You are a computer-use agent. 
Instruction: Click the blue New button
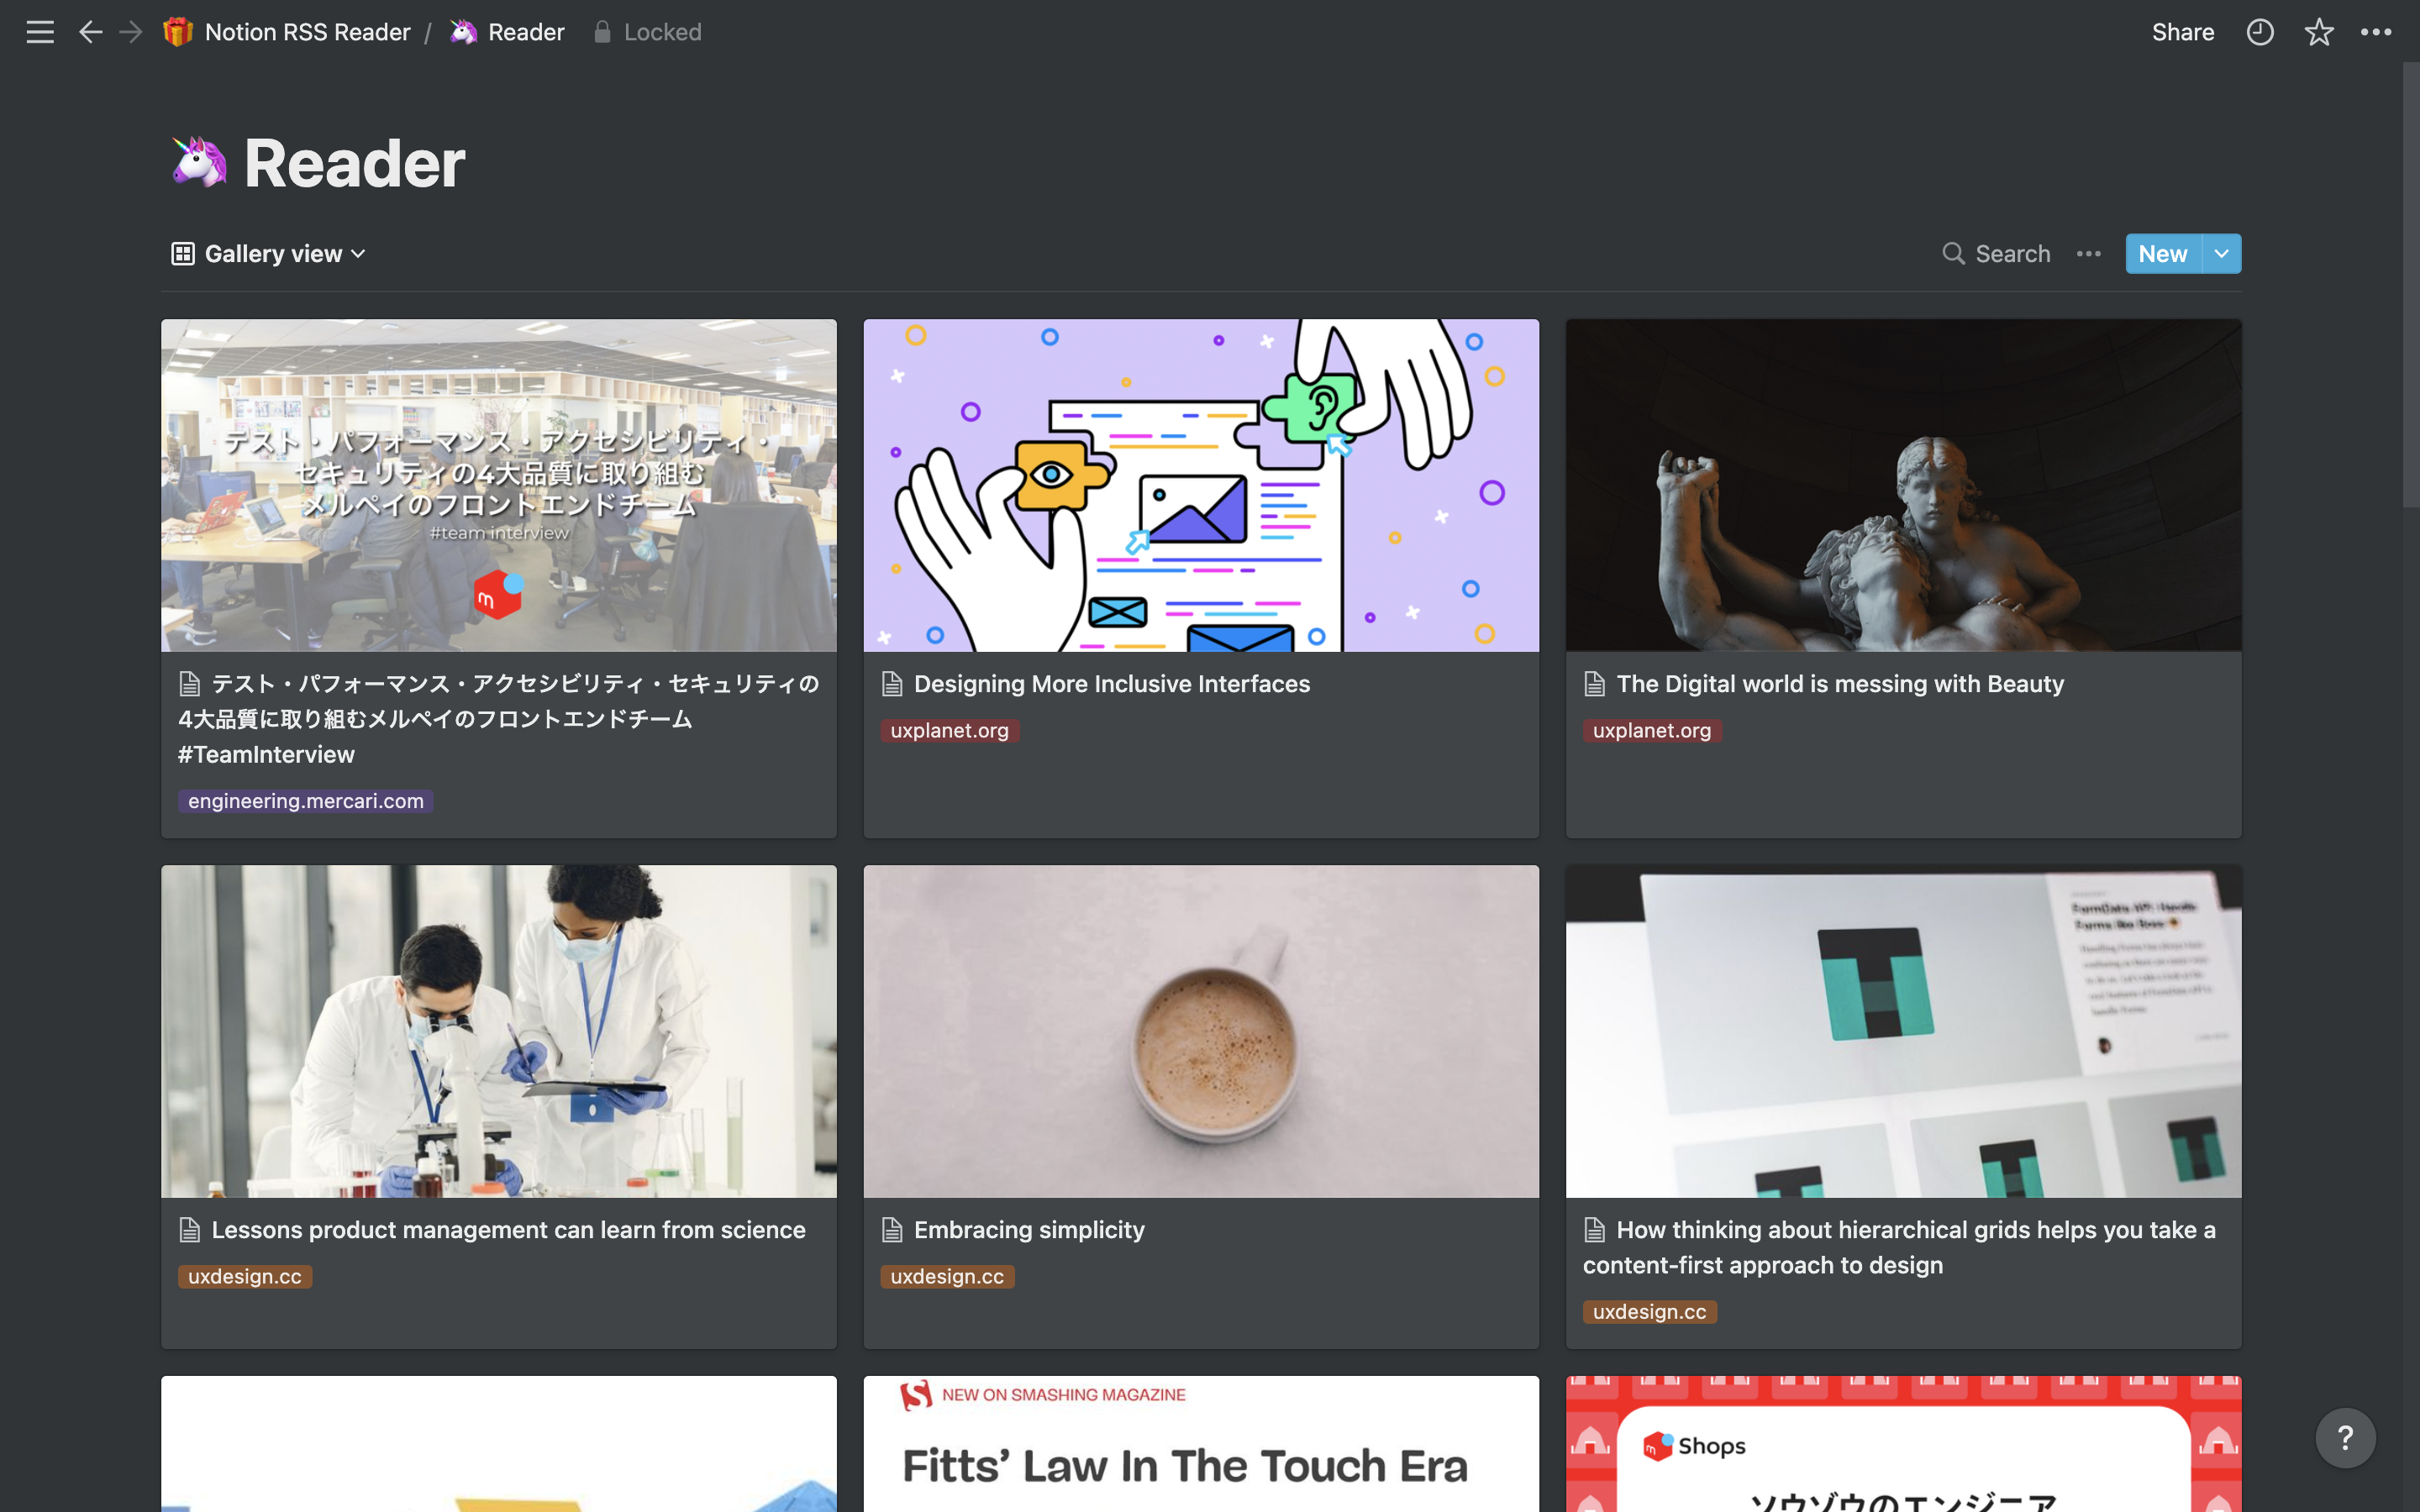(x=2162, y=254)
